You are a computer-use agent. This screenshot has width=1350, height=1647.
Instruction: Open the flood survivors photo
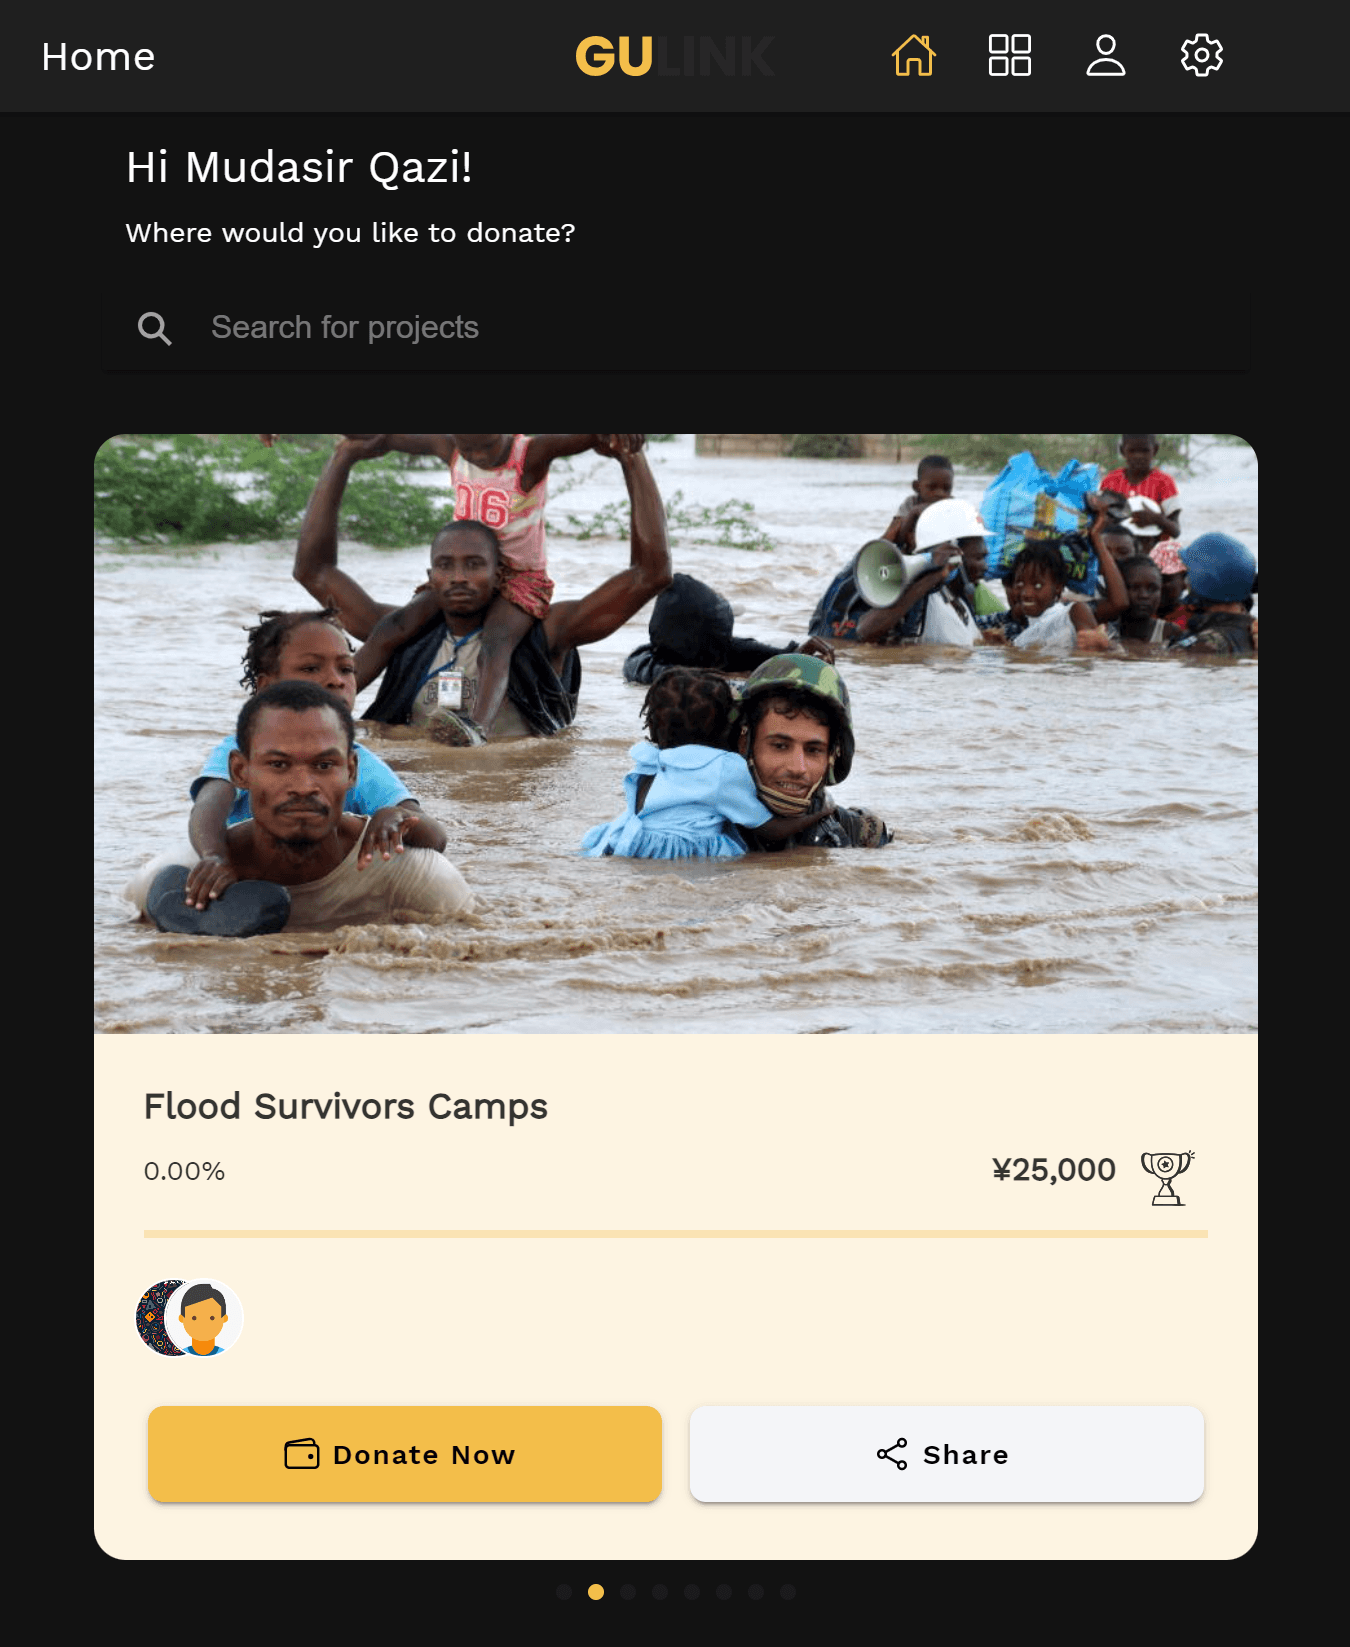pyautogui.click(x=676, y=734)
